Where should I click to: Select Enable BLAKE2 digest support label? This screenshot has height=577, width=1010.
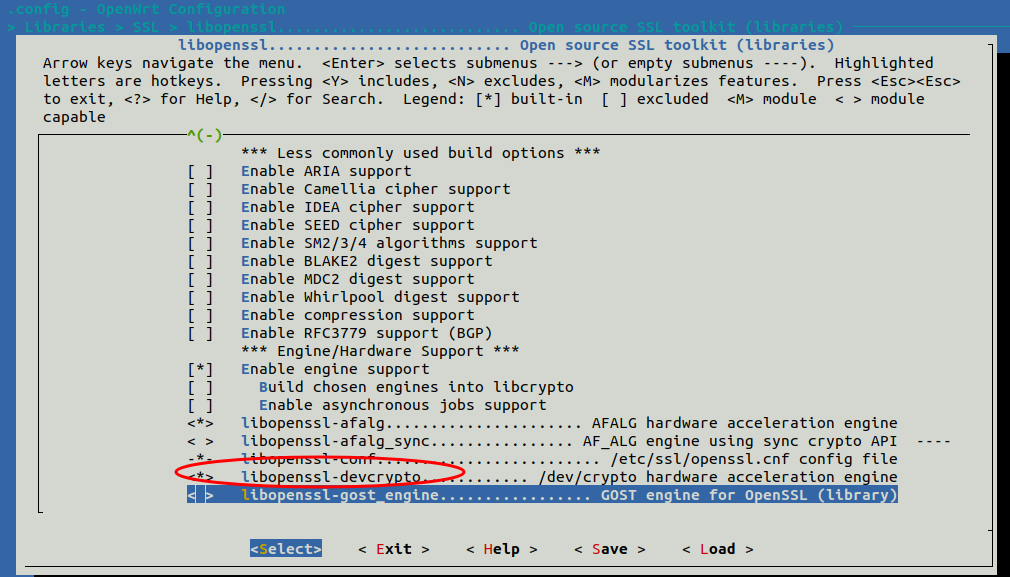click(x=367, y=261)
